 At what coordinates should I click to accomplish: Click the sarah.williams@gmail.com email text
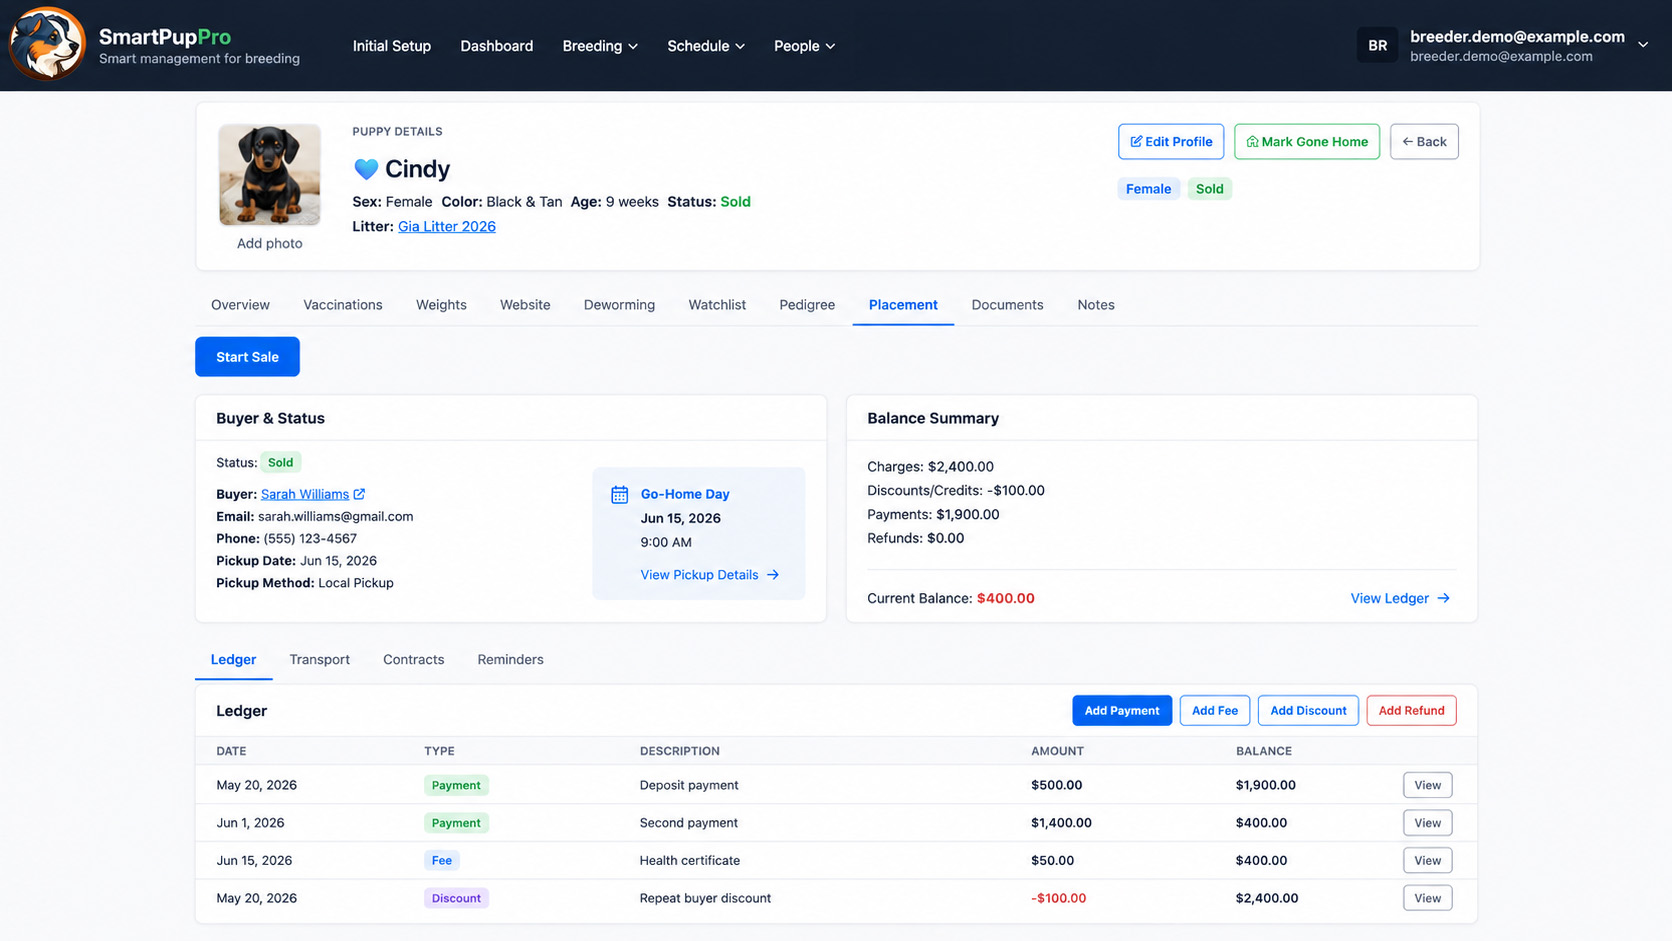point(335,516)
